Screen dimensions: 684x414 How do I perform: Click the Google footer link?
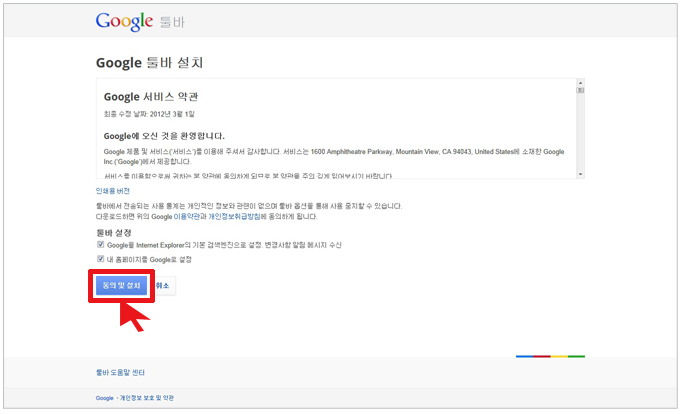click(x=104, y=398)
